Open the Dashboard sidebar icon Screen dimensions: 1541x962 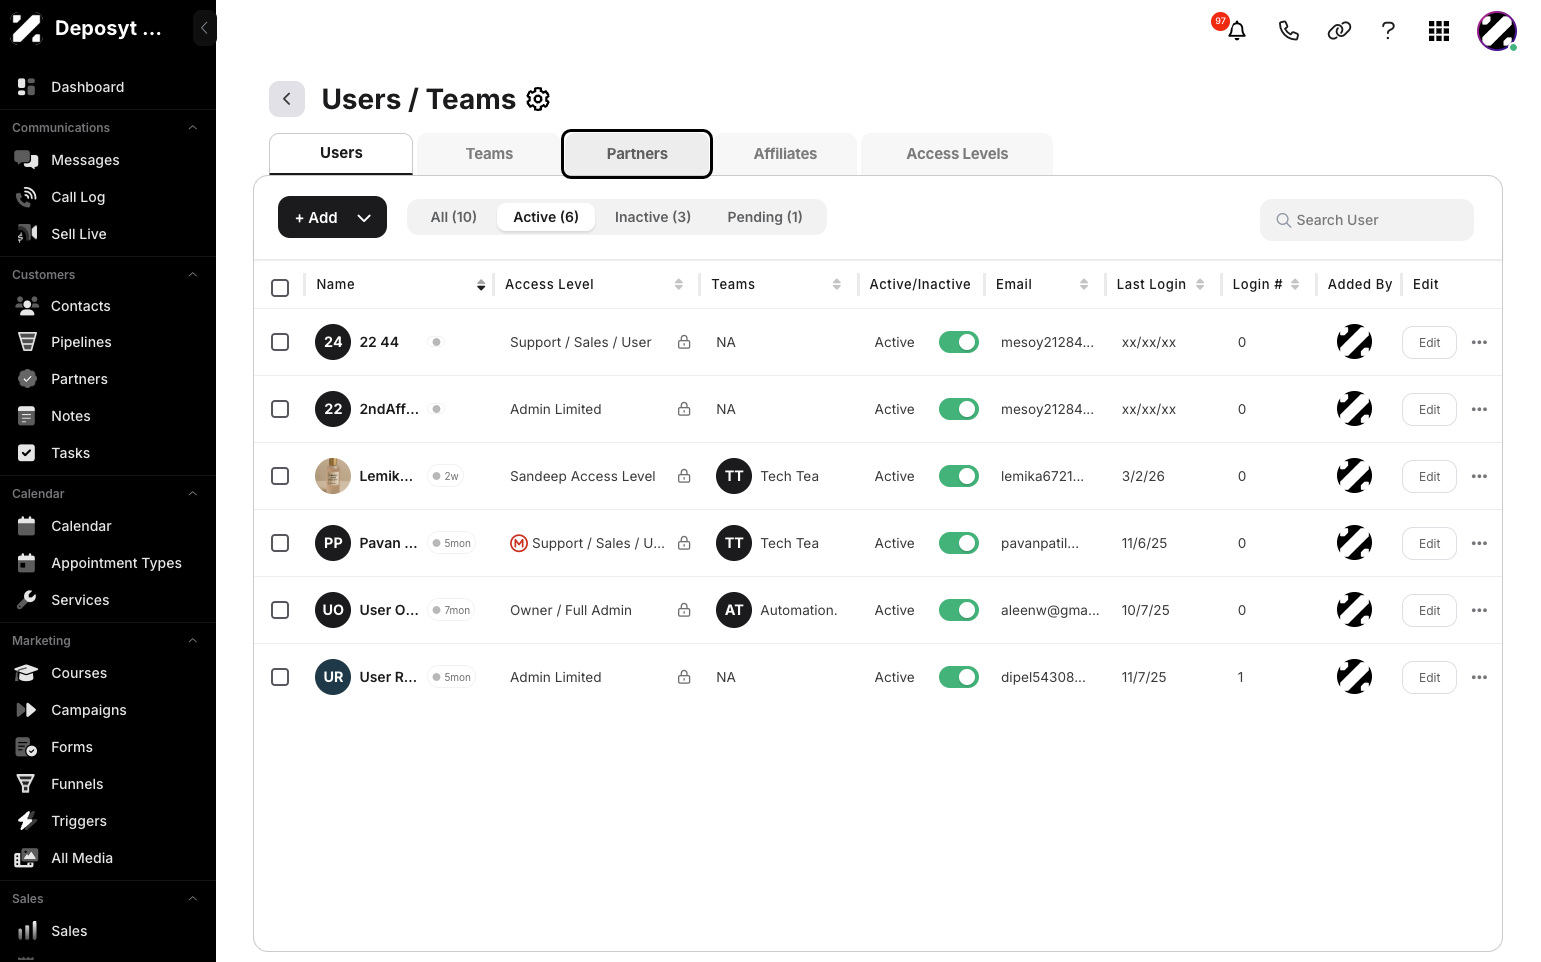[27, 87]
